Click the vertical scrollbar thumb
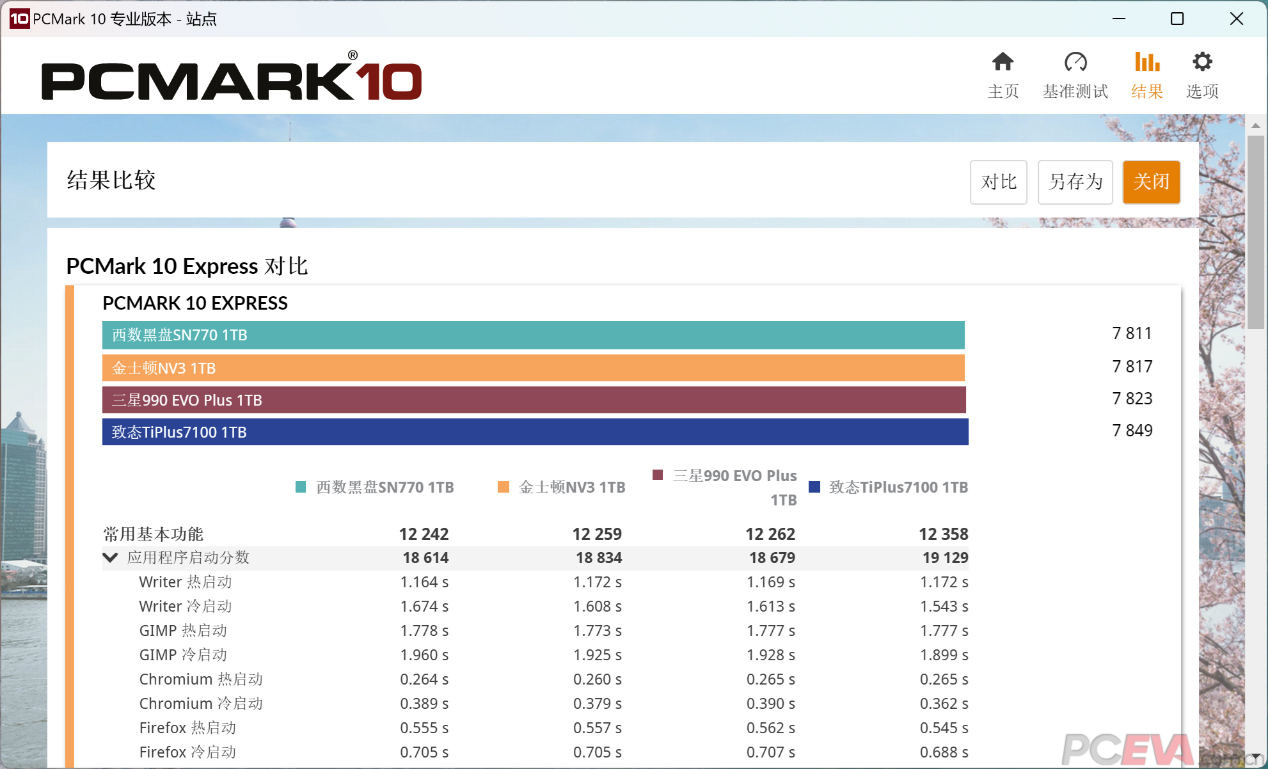The height and width of the screenshot is (769, 1268). 1257,231
